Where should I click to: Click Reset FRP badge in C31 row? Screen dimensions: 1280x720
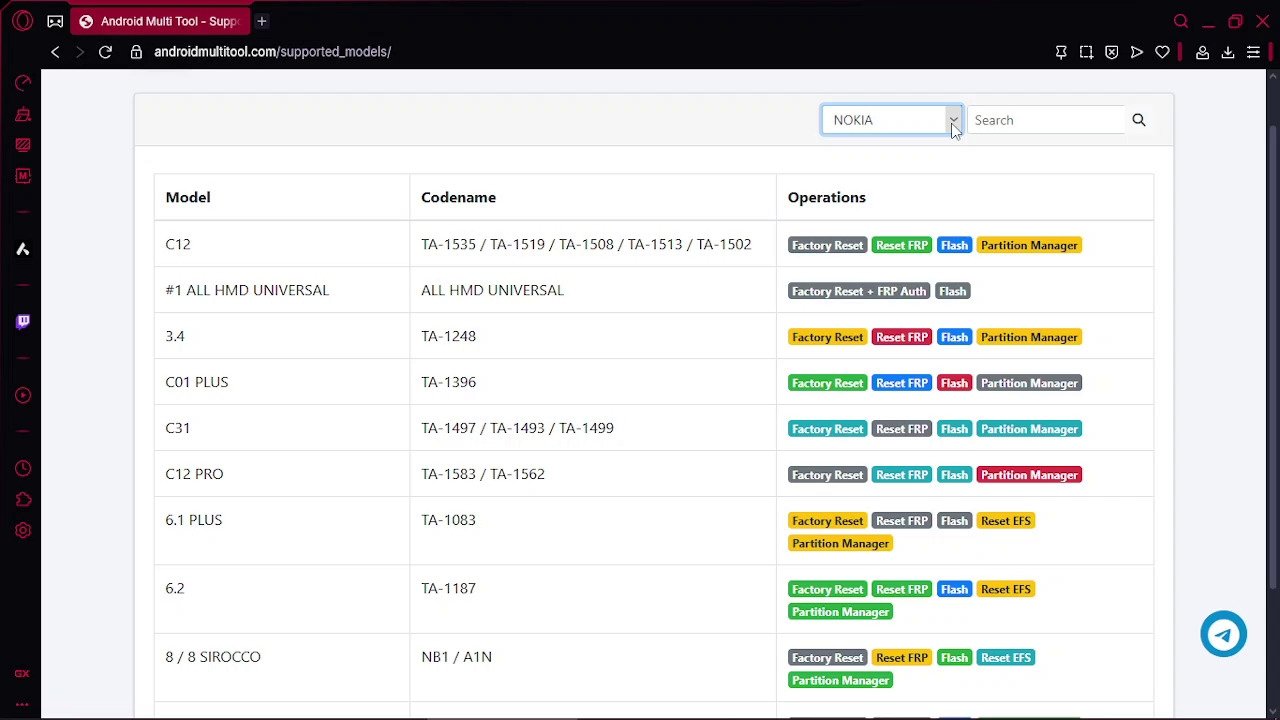902,429
